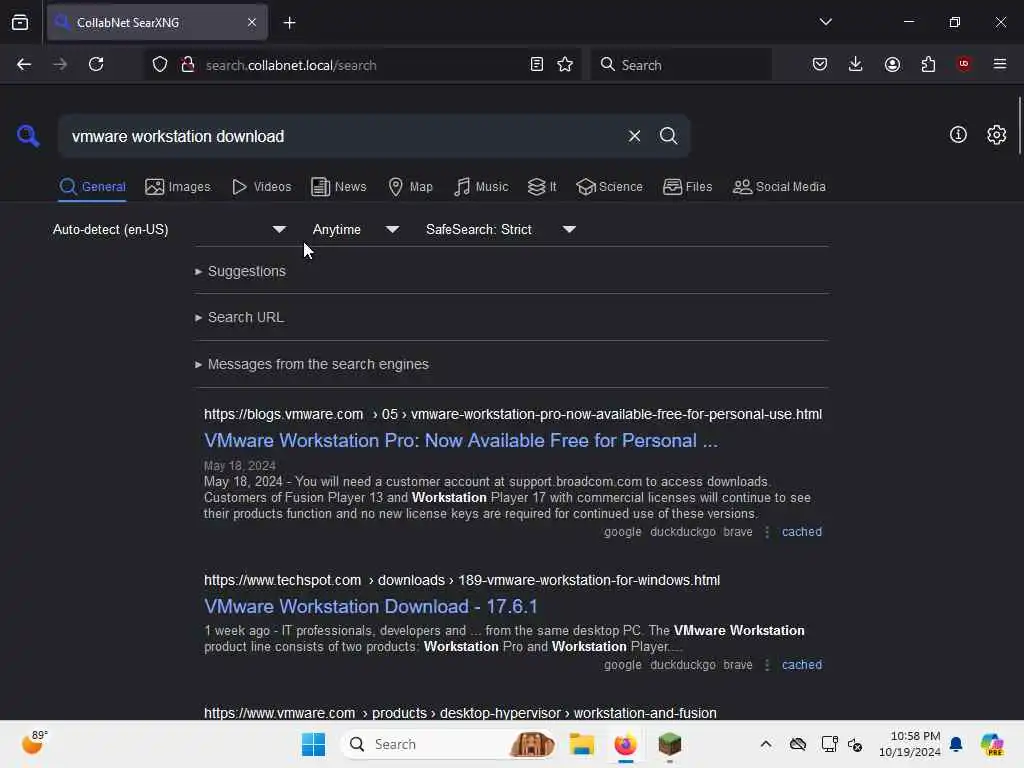The image size is (1024, 768).
Task: Expand the Suggestions section
Action: click(240, 271)
